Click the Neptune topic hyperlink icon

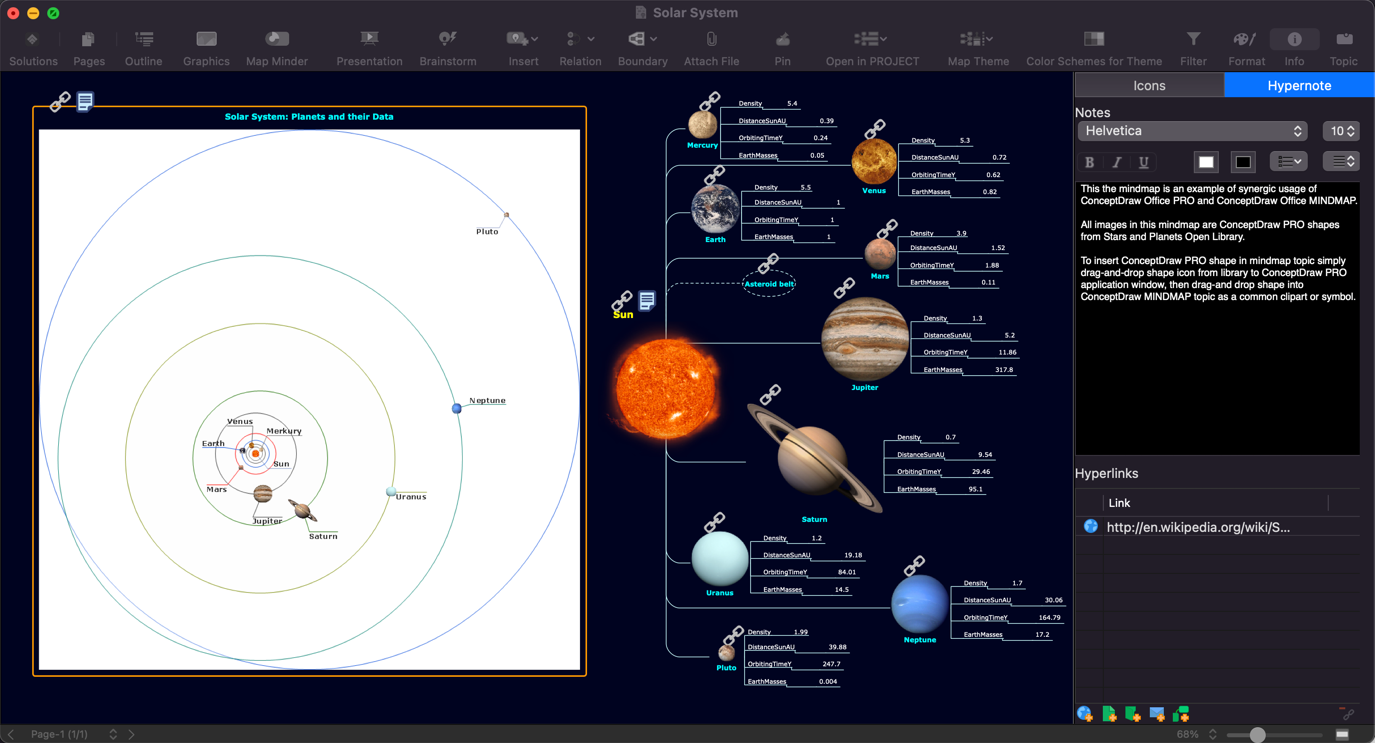pos(914,566)
